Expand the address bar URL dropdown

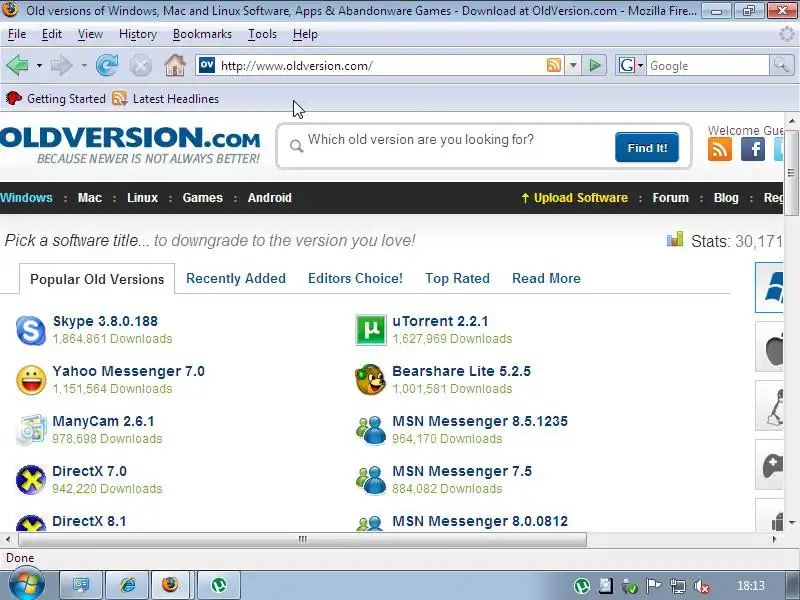(x=573, y=65)
